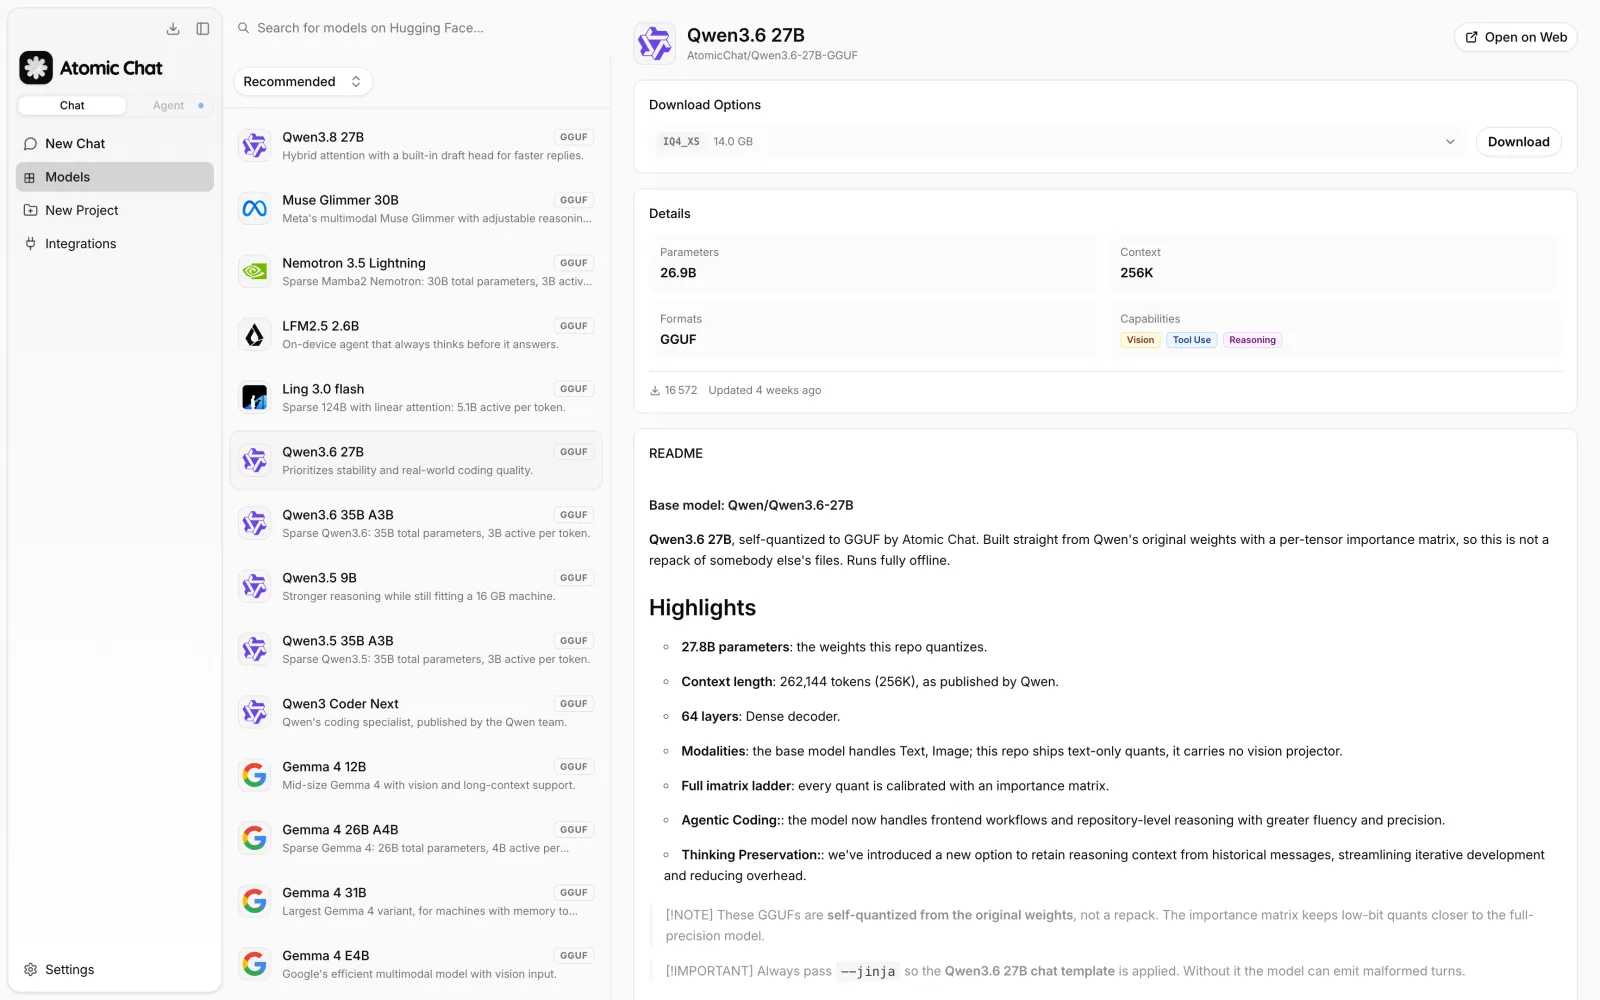Image resolution: width=1600 pixels, height=1000 pixels.
Task: Click the Updated 4 weeks ago text
Action: coord(764,391)
